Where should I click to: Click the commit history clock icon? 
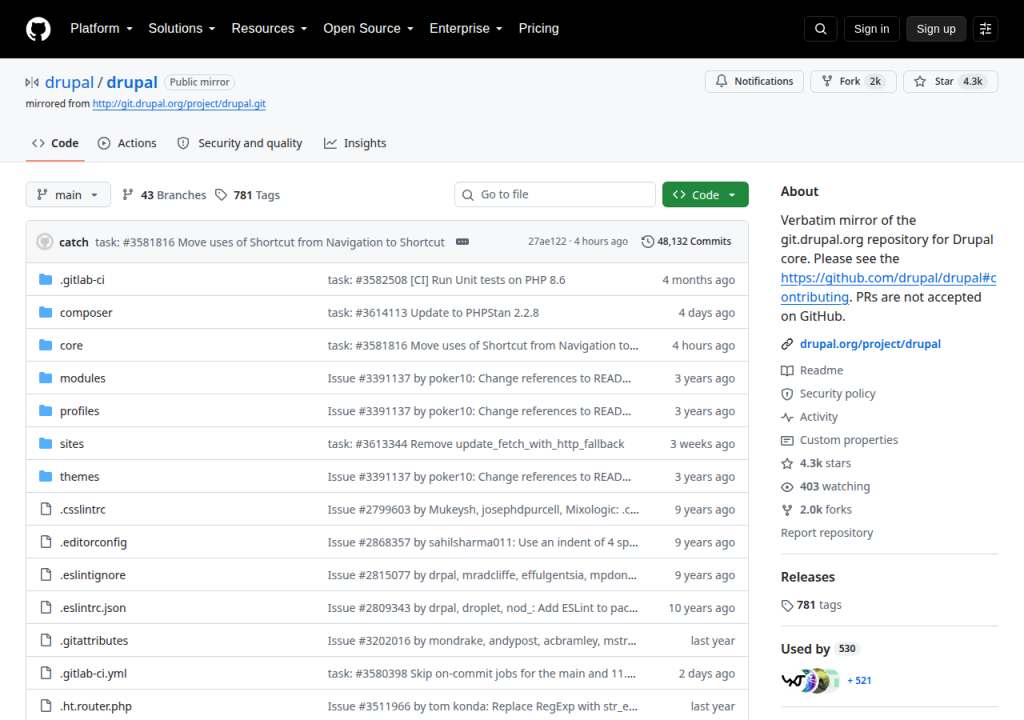(647, 242)
